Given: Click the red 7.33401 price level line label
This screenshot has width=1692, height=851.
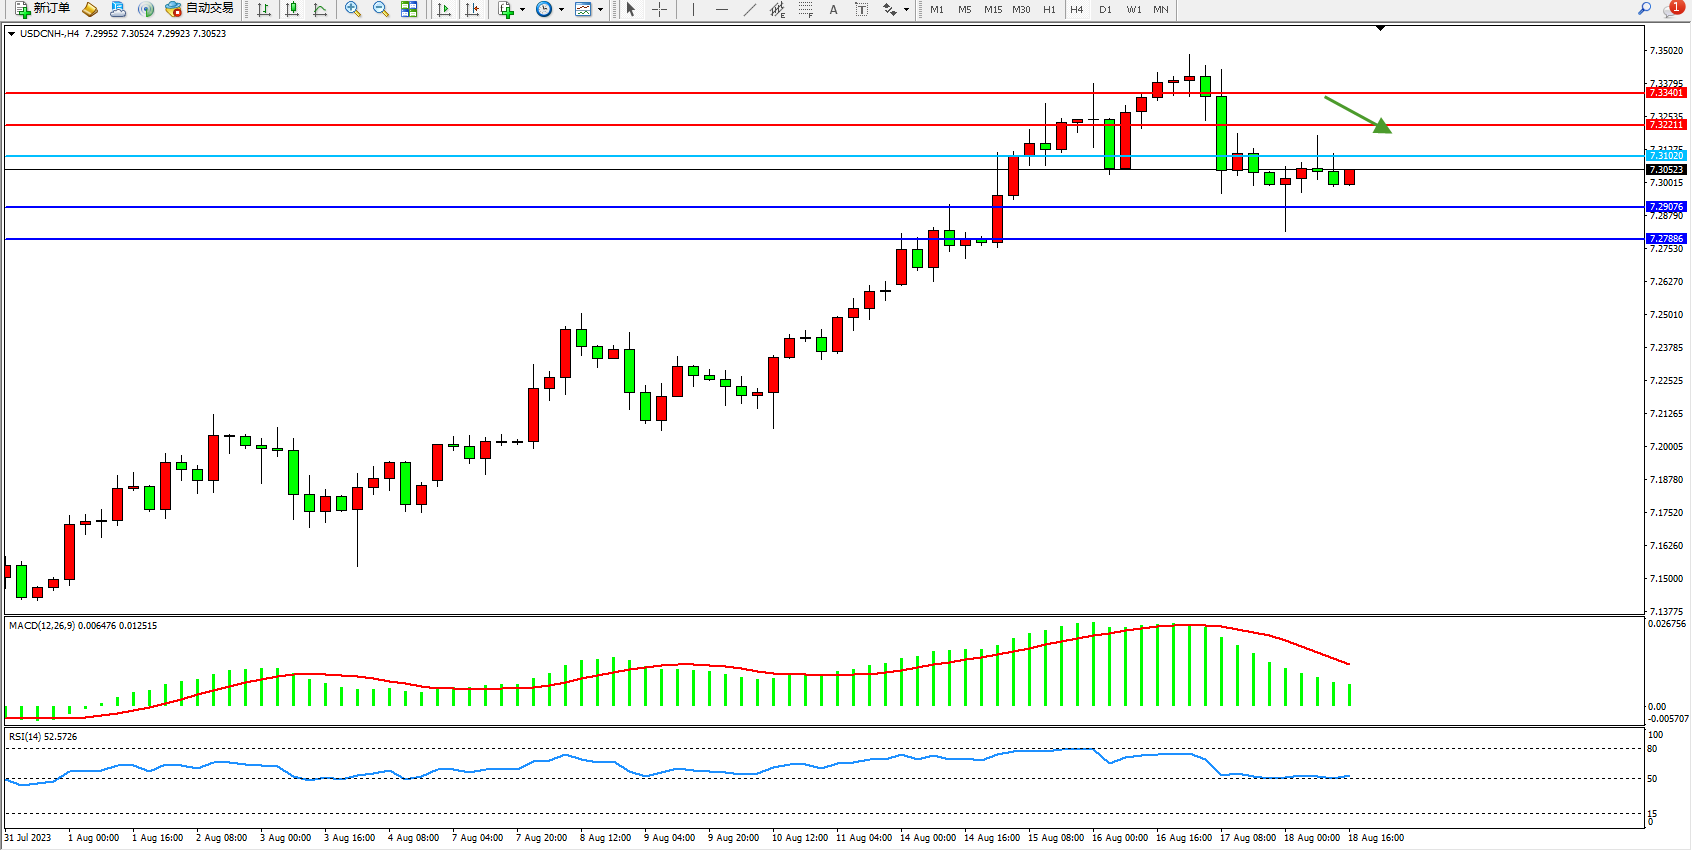Looking at the screenshot, I should click(x=1666, y=93).
